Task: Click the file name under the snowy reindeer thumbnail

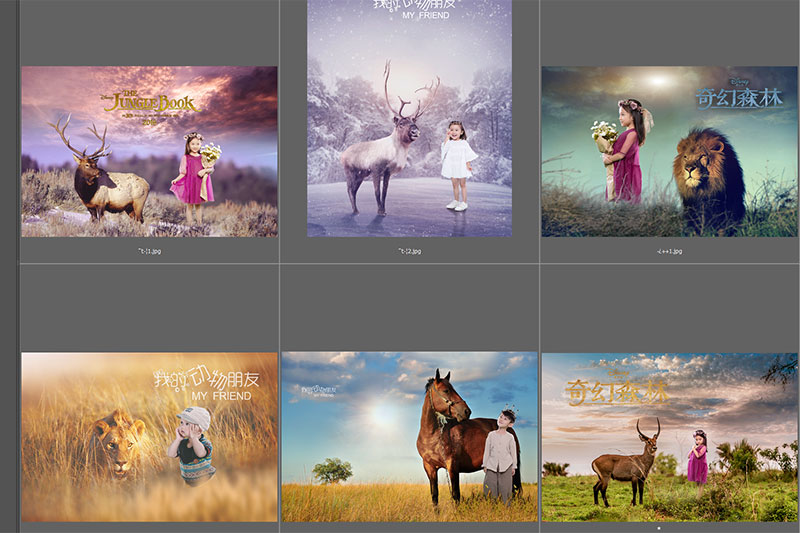Action: point(410,251)
